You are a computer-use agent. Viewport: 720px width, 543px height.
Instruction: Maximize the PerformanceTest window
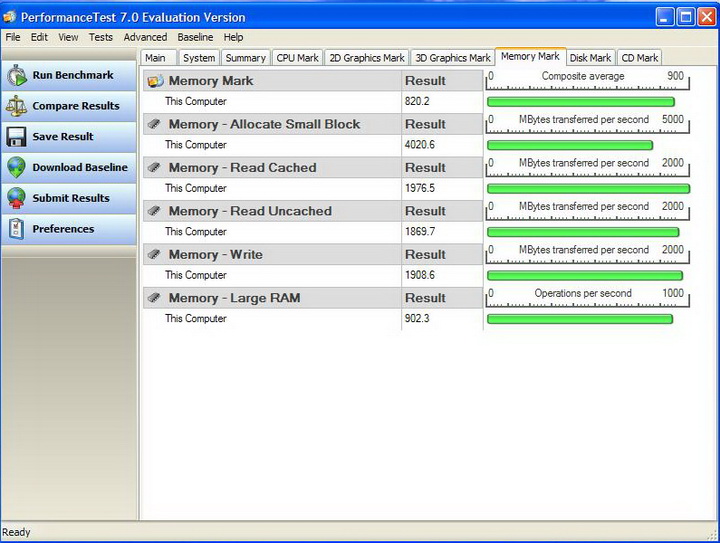pos(686,17)
